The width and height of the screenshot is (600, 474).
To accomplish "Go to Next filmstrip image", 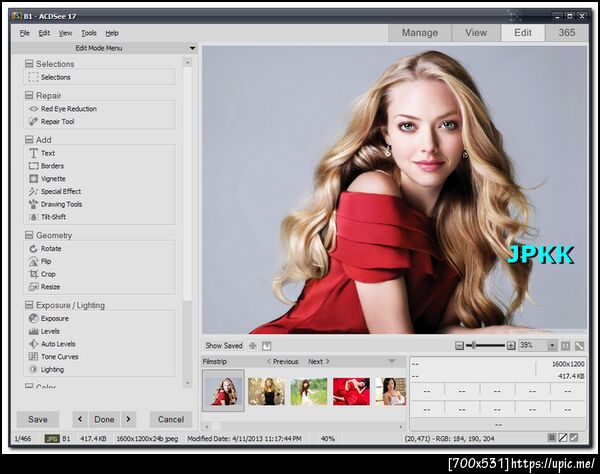I will coord(319,362).
